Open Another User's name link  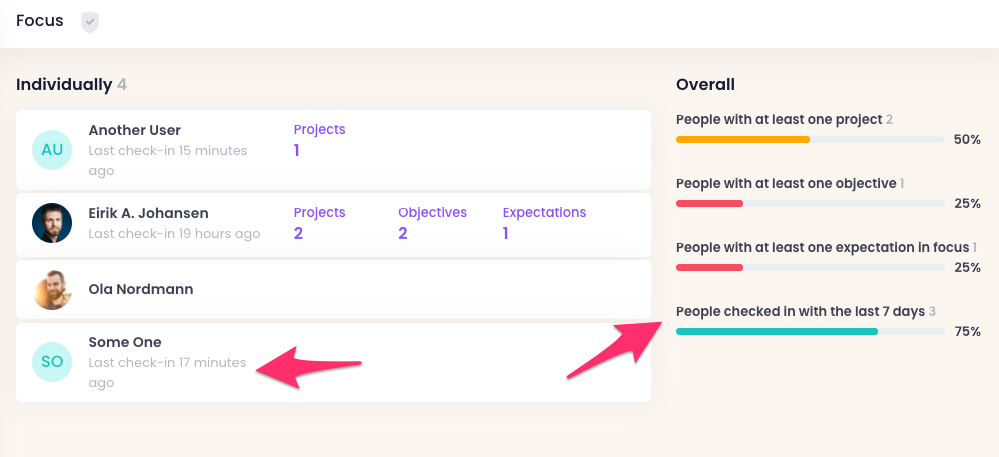point(135,130)
